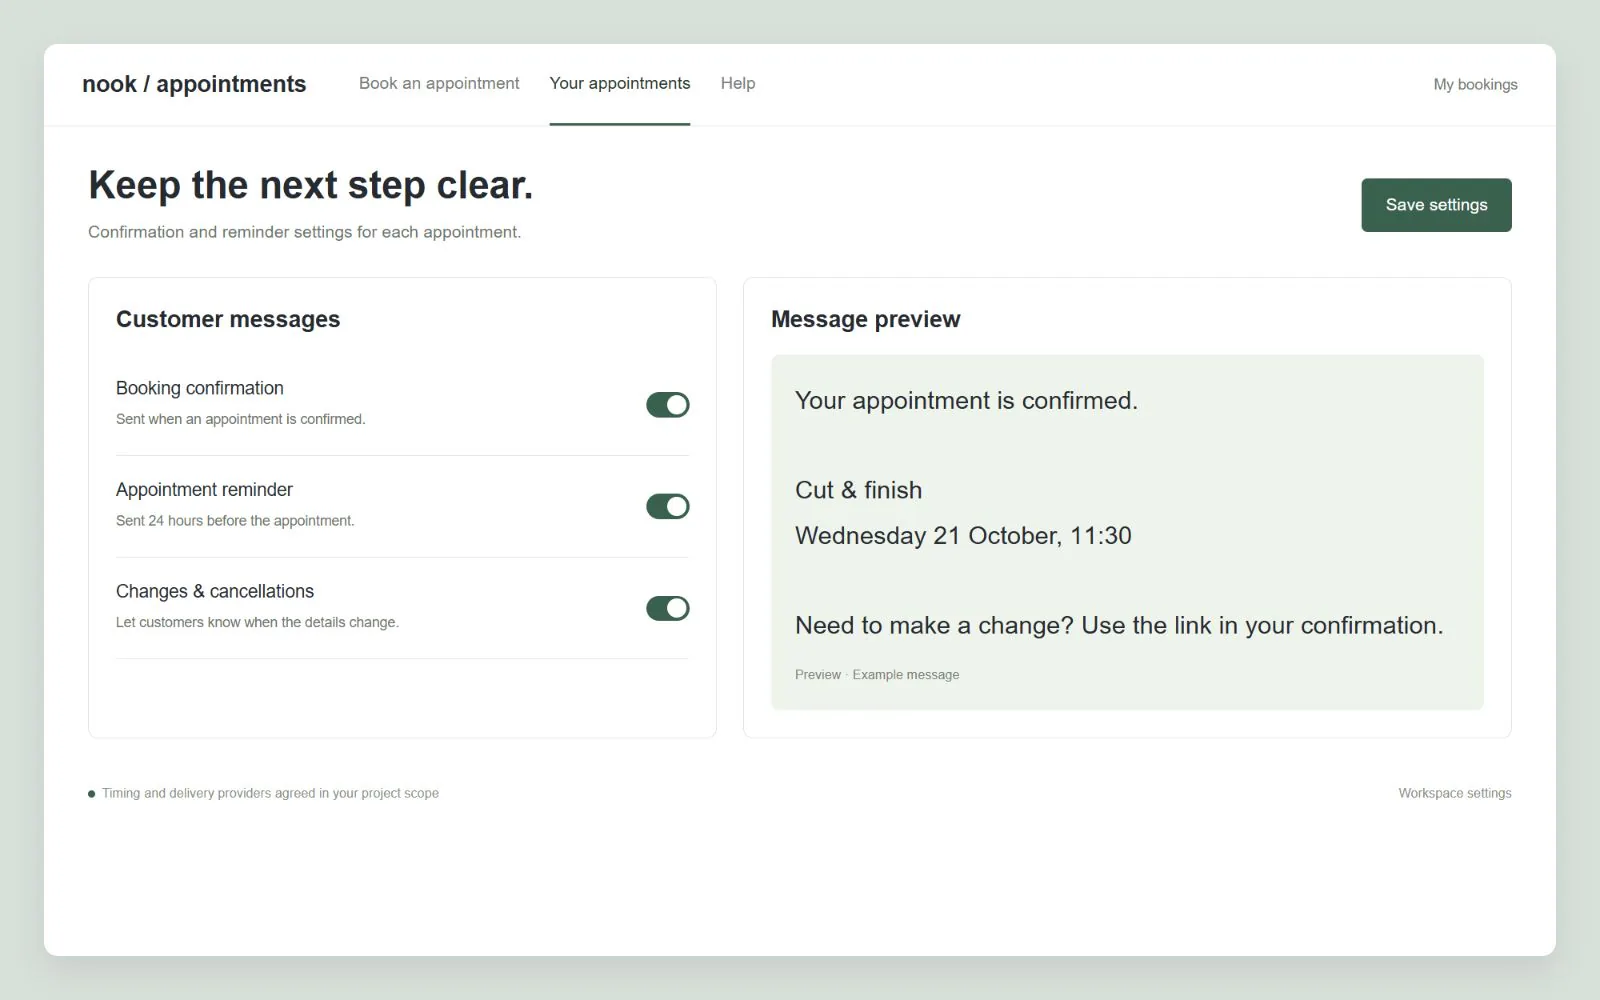Image resolution: width=1600 pixels, height=1000 pixels.
Task: Click 'Sent 24 hours before the appointment.' text
Action: coord(235,521)
